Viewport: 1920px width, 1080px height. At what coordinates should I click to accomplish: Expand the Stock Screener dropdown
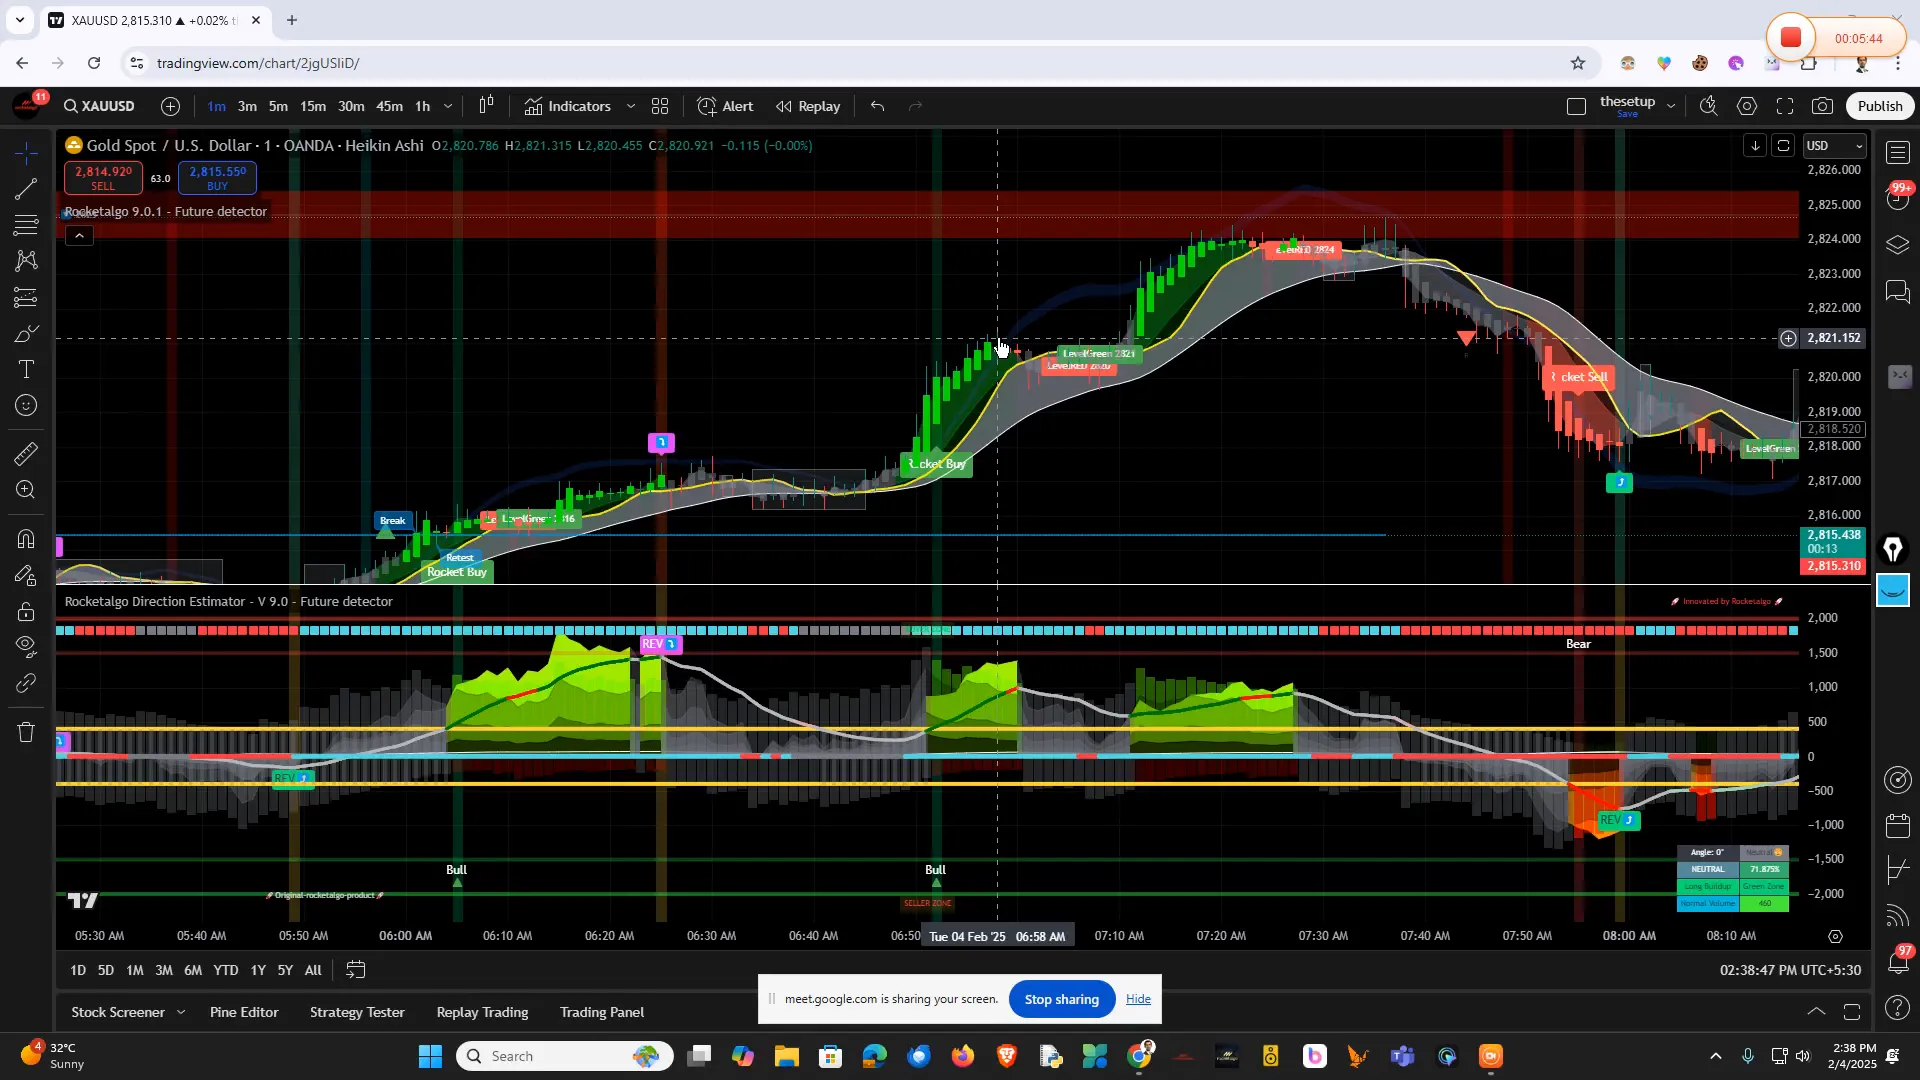tap(181, 1012)
